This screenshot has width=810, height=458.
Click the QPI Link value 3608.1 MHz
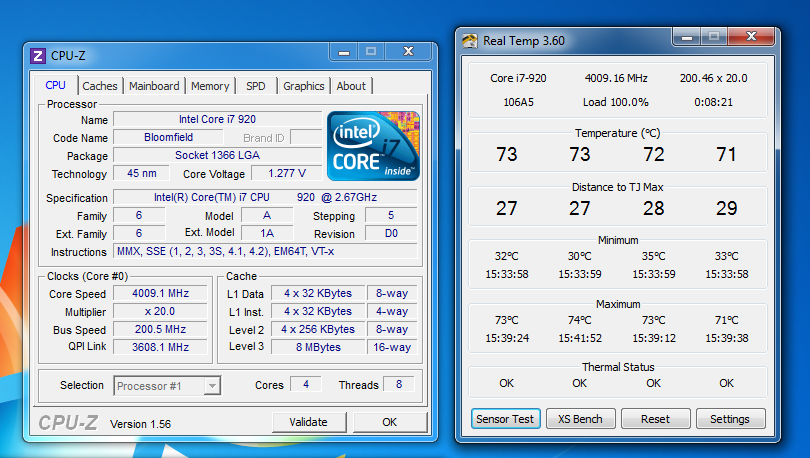click(x=160, y=347)
